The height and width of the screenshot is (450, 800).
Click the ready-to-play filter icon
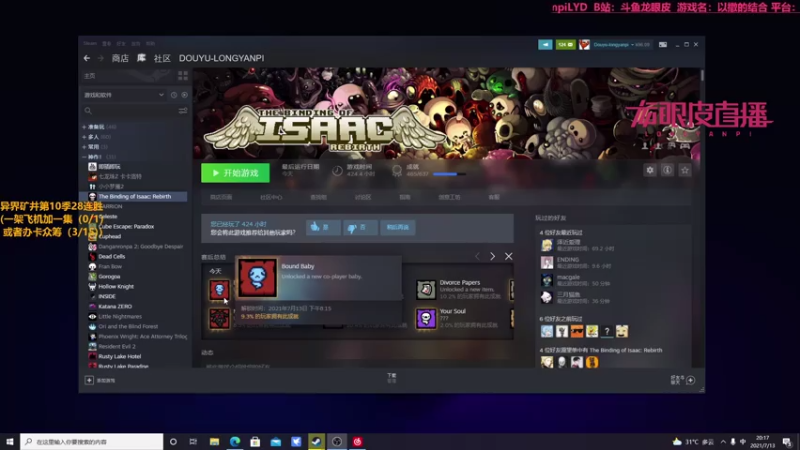click(x=184, y=95)
